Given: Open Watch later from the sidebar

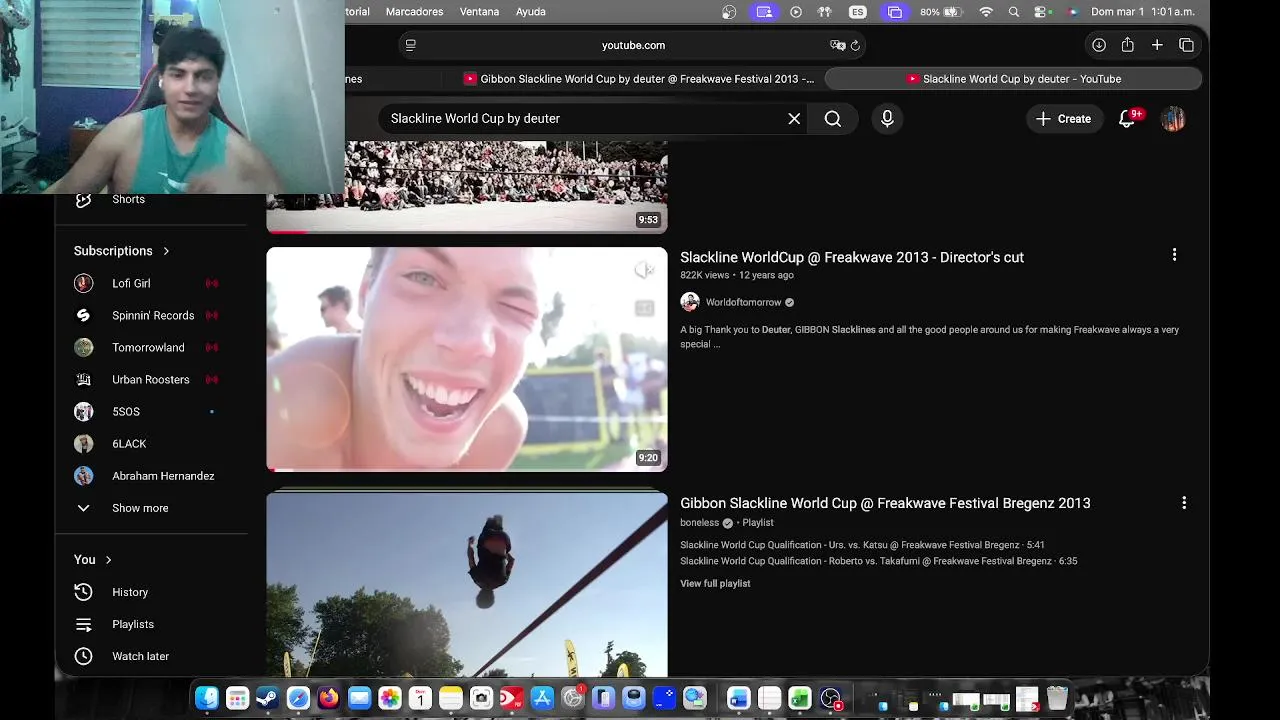Looking at the screenshot, I should pos(140,656).
